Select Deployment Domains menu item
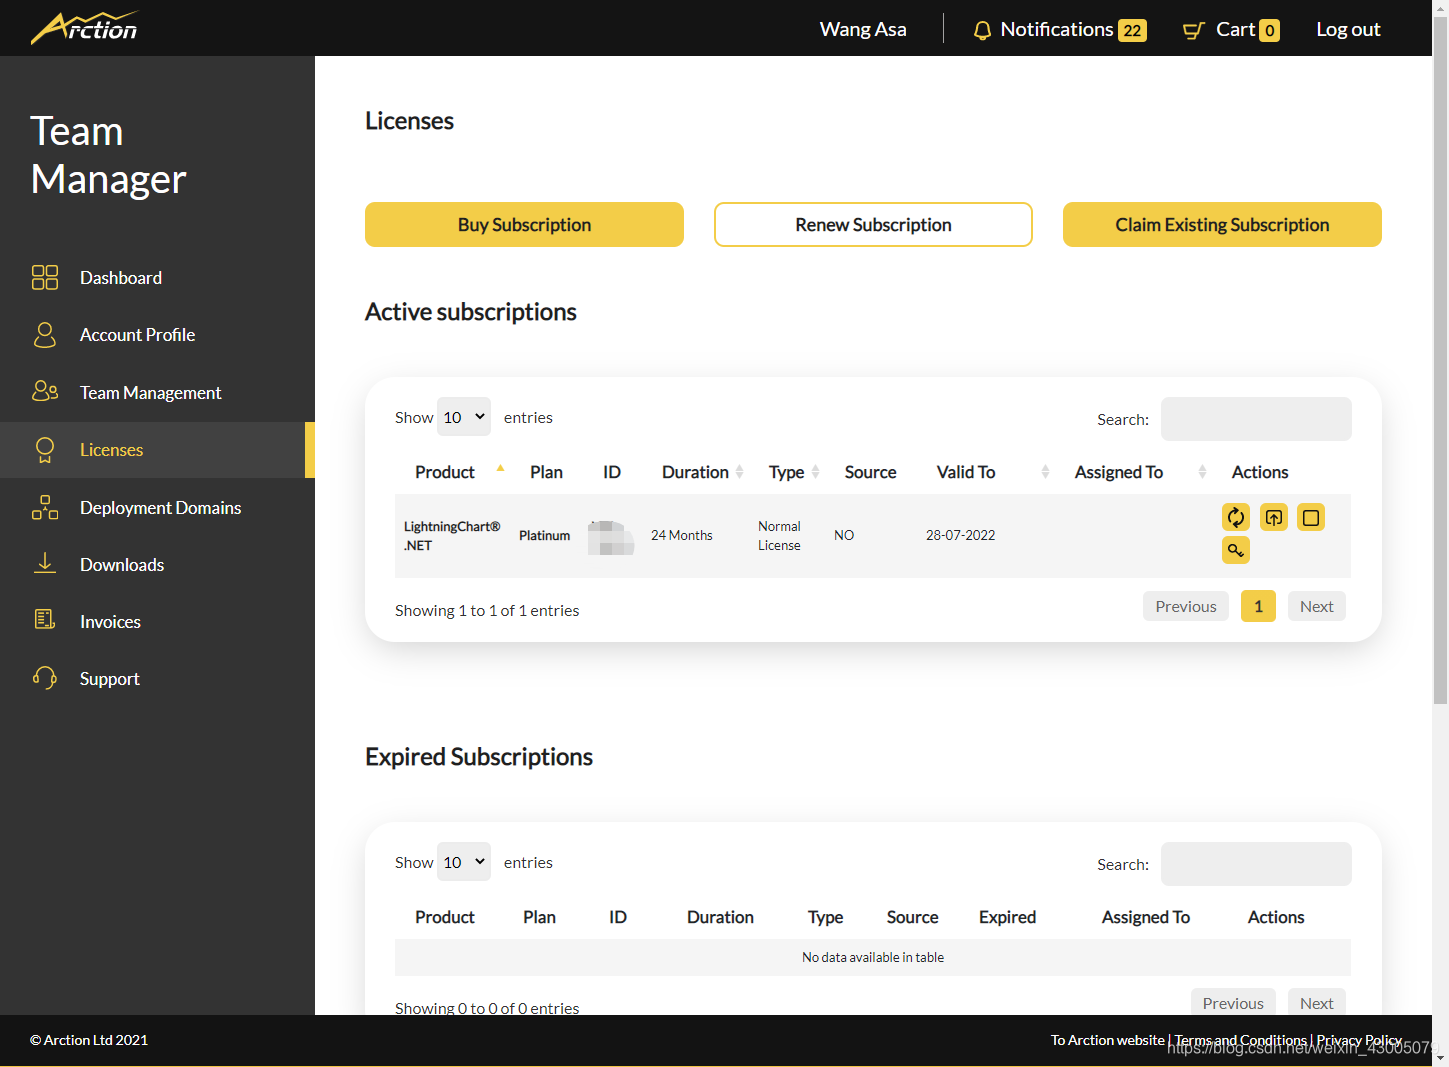The image size is (1449, 1067). click(x=160, y=508)
